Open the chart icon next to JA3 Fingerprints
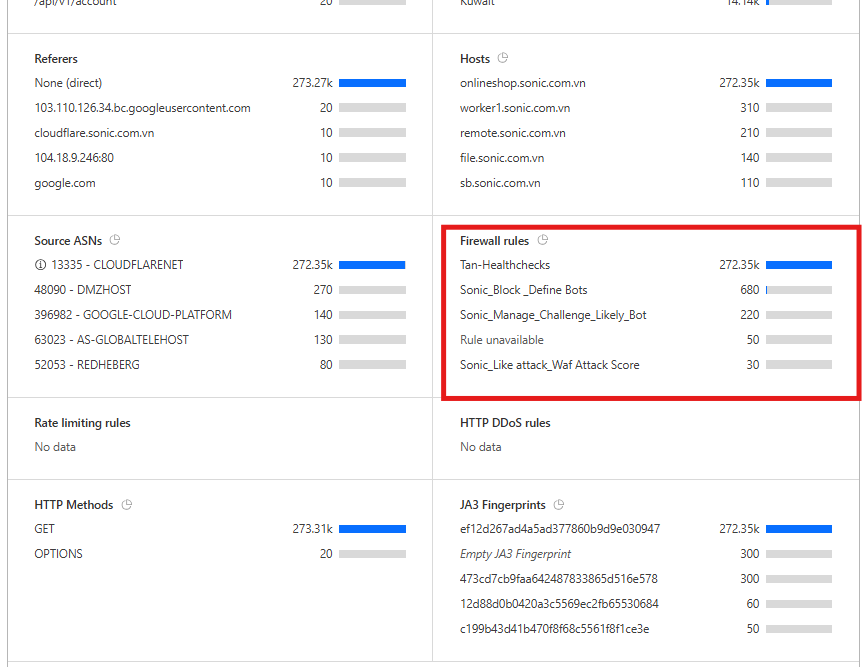The width and height of the screenshot is (866, 667). 559,505
